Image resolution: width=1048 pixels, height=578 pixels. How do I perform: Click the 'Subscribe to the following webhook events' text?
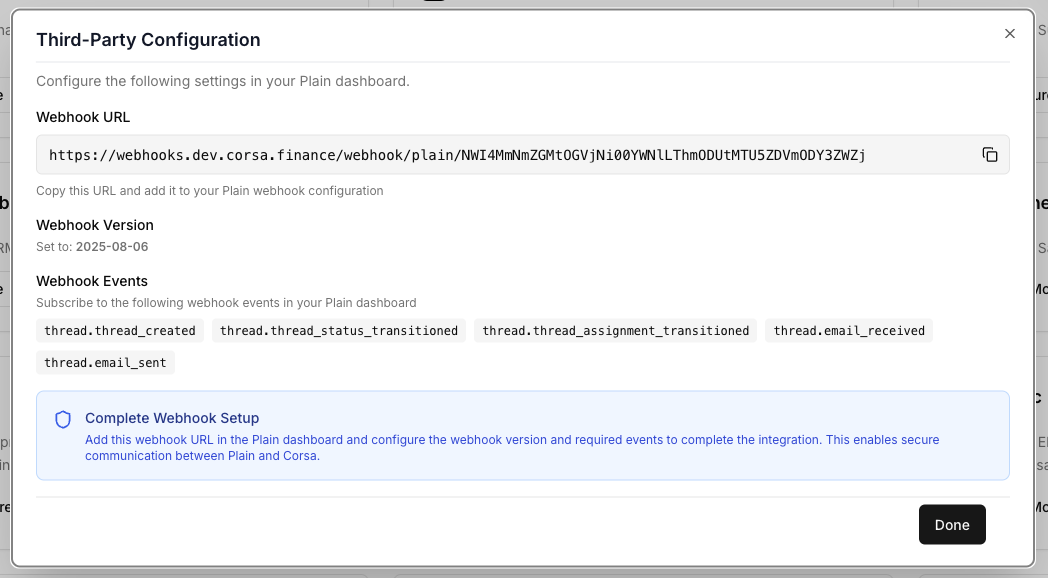pyautogui.click(x=226, y=303)
